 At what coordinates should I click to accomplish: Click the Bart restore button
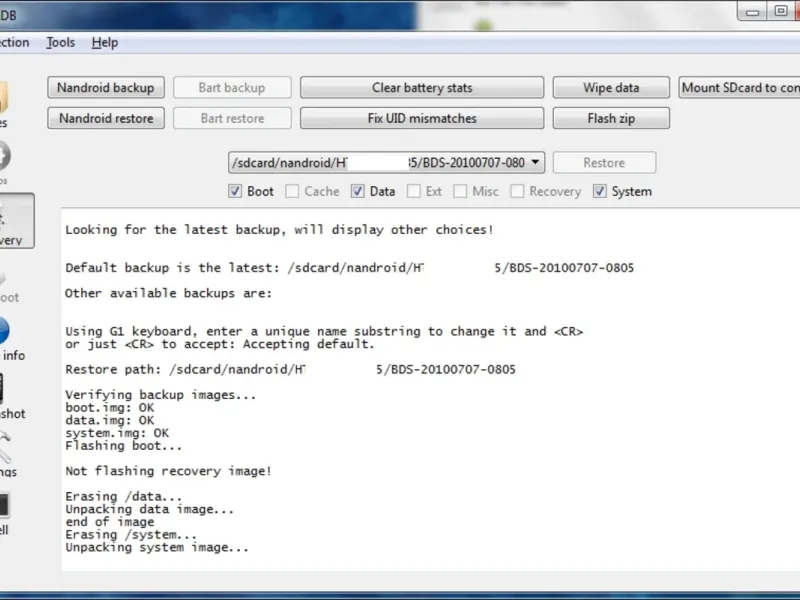pyautogui.click(x=232, y=118)
